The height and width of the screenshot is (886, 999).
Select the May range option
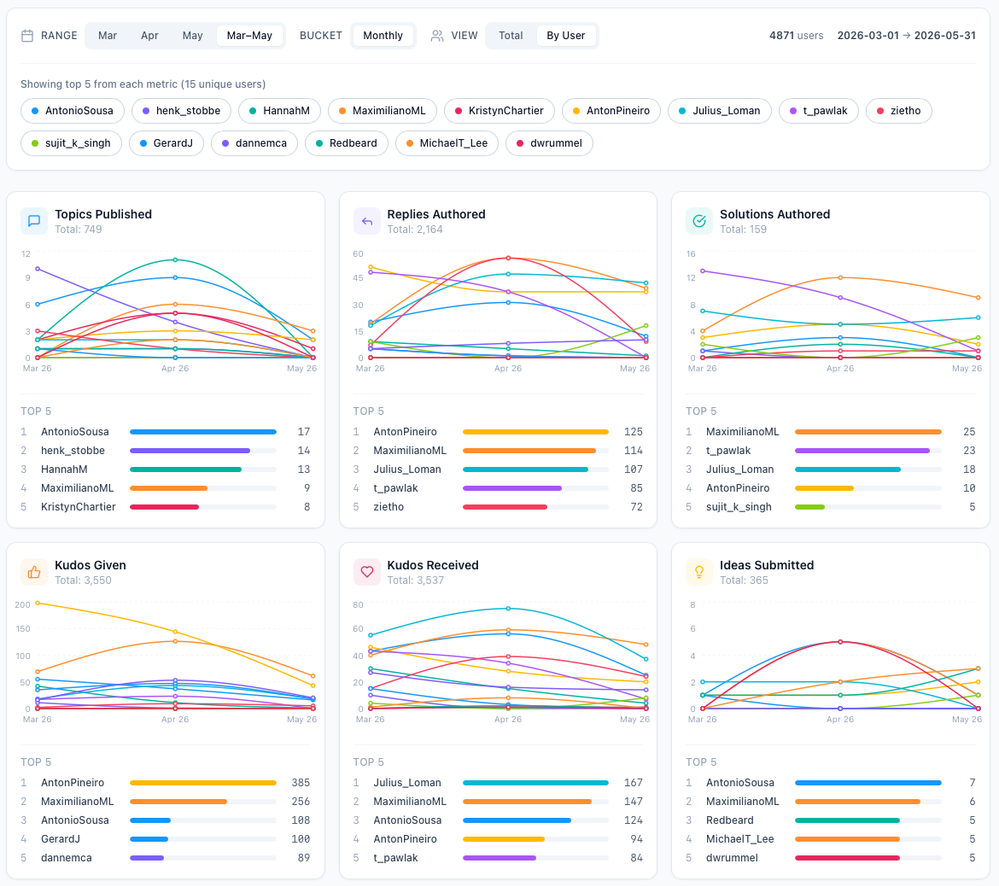pos(192,36)
